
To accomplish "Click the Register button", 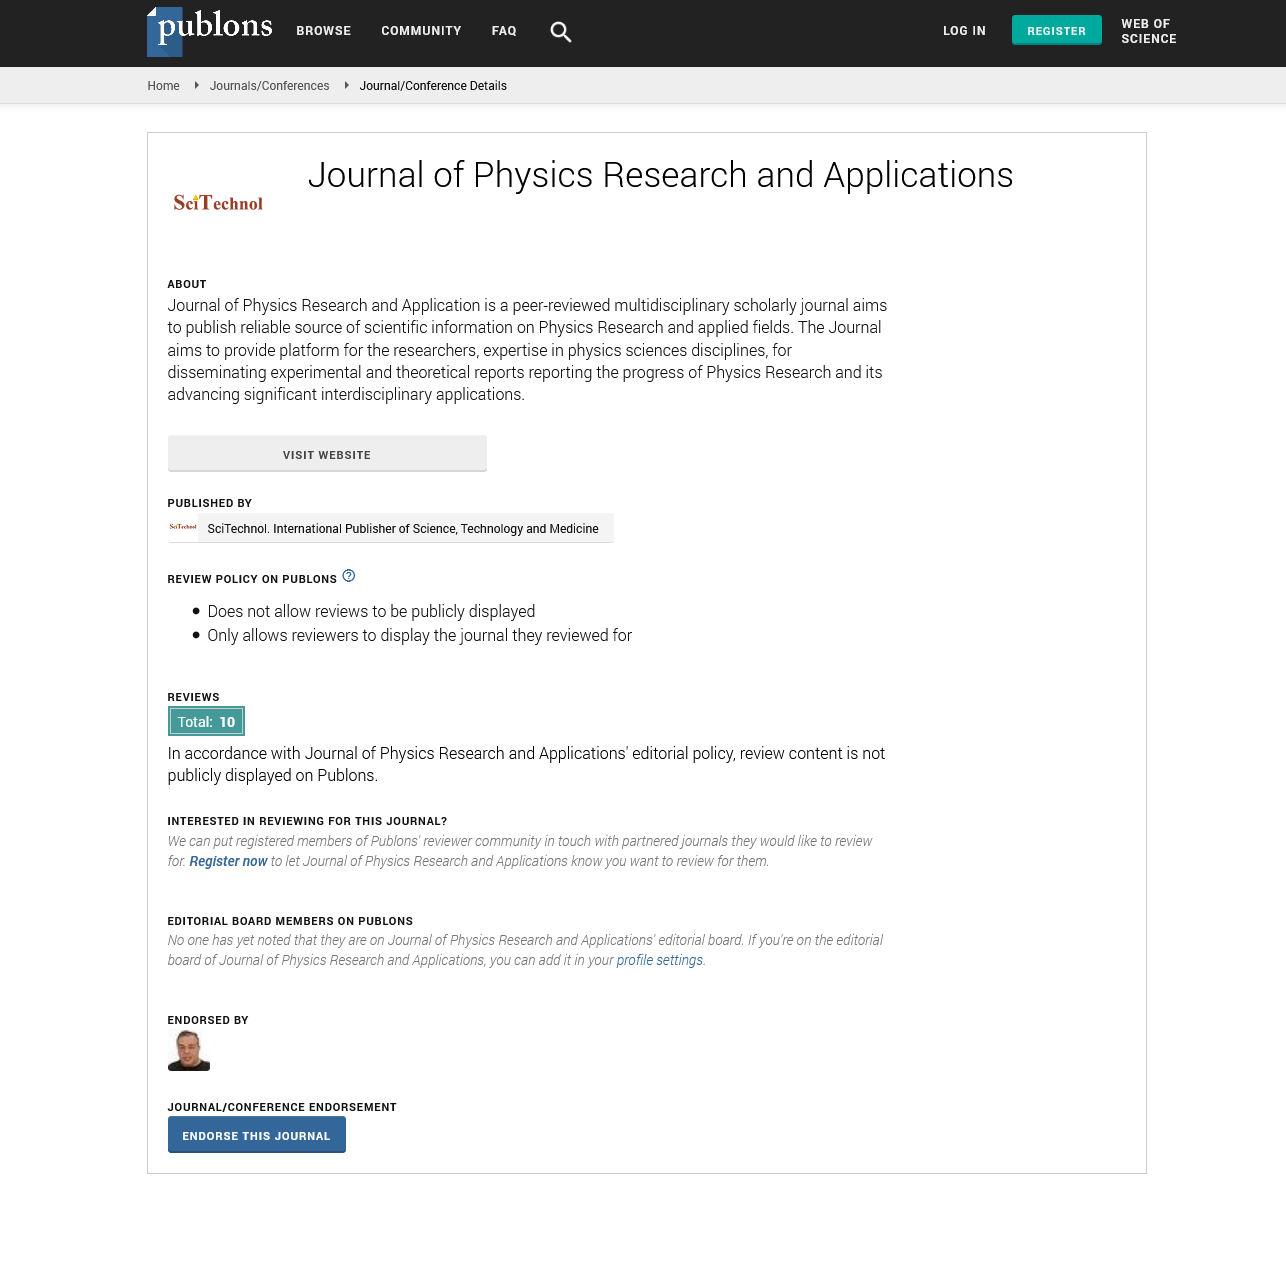I will click(x=1057, y=30).
